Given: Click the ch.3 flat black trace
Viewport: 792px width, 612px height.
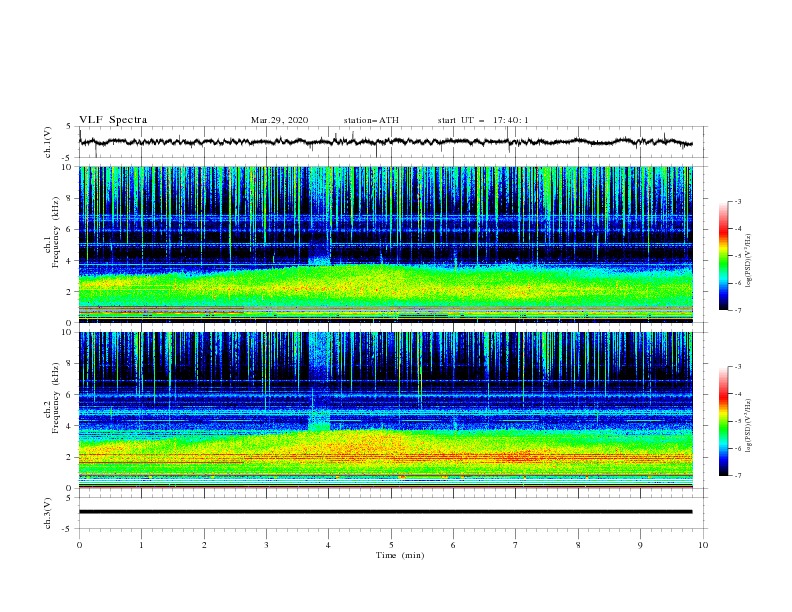Looking at the screenshot, I should (385, 512).
